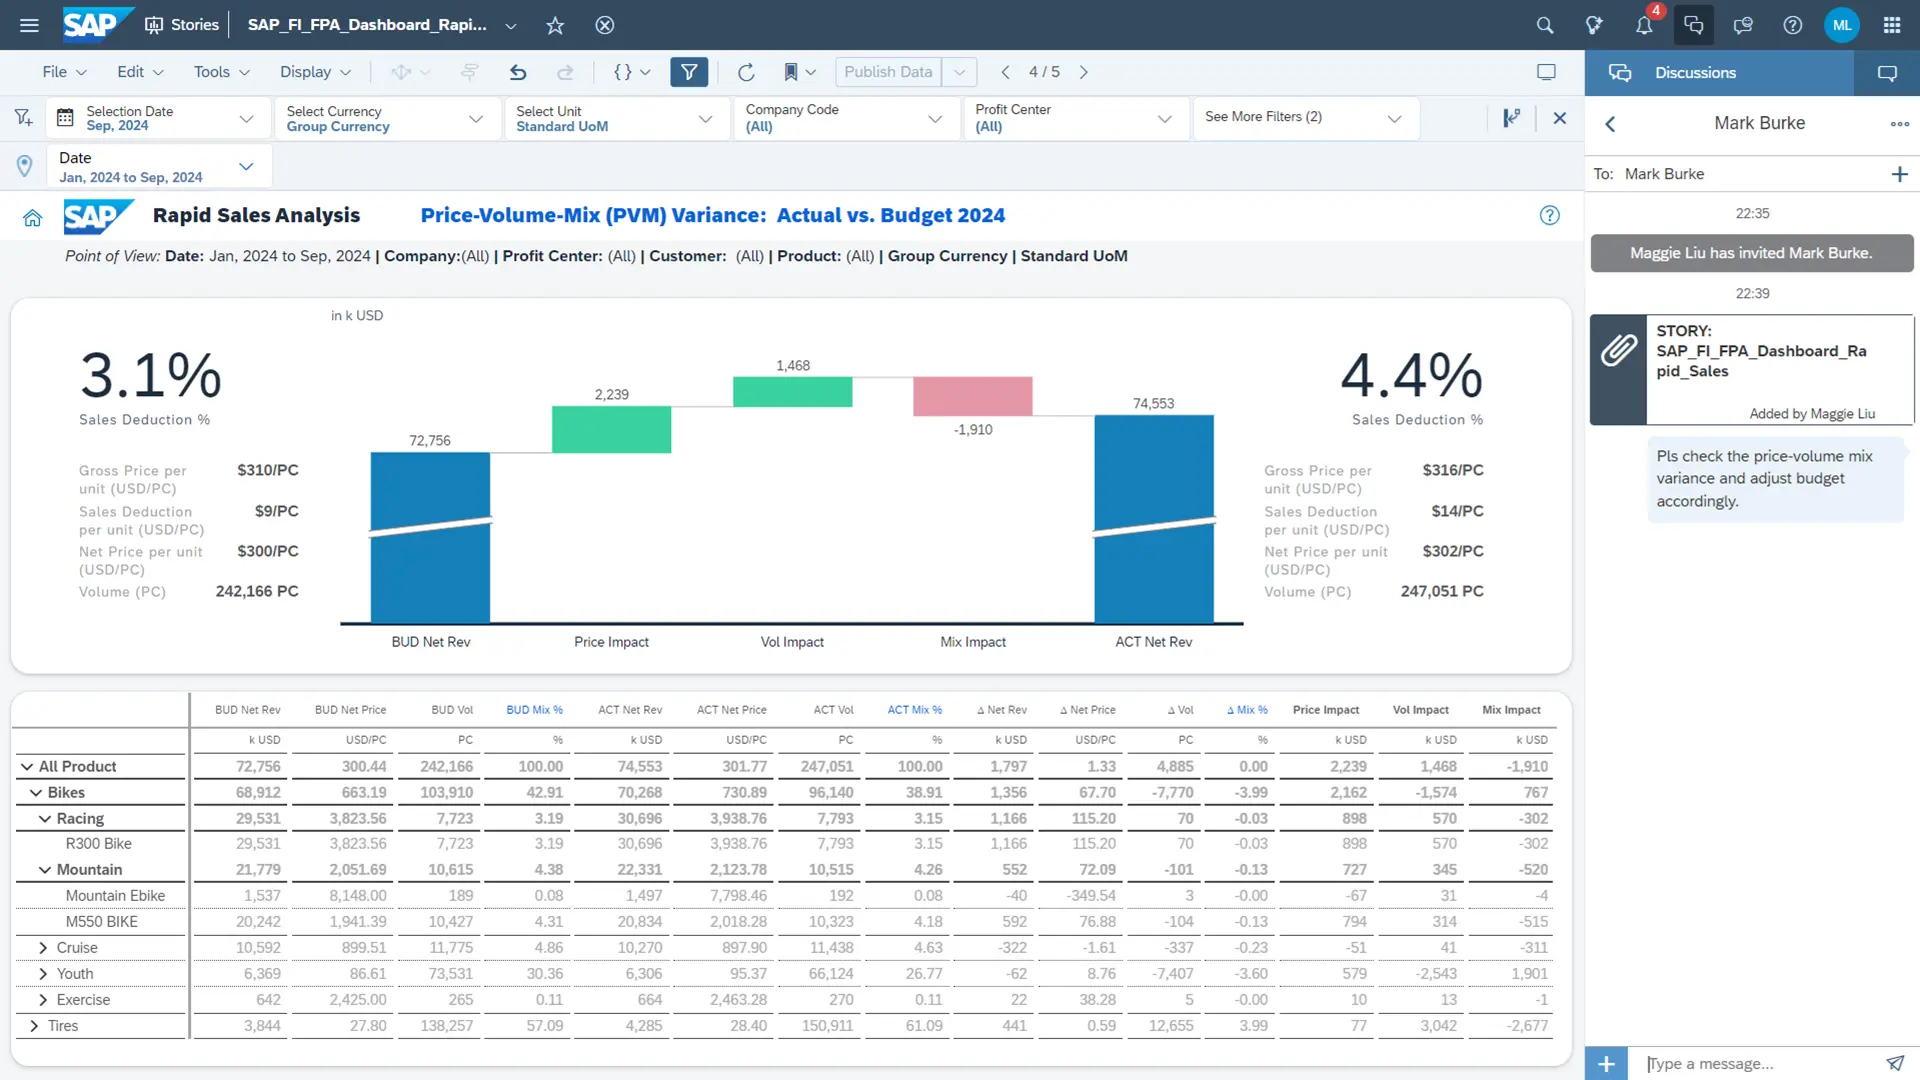
Task: Open the story help circle icon
Action: [1550, 215]
